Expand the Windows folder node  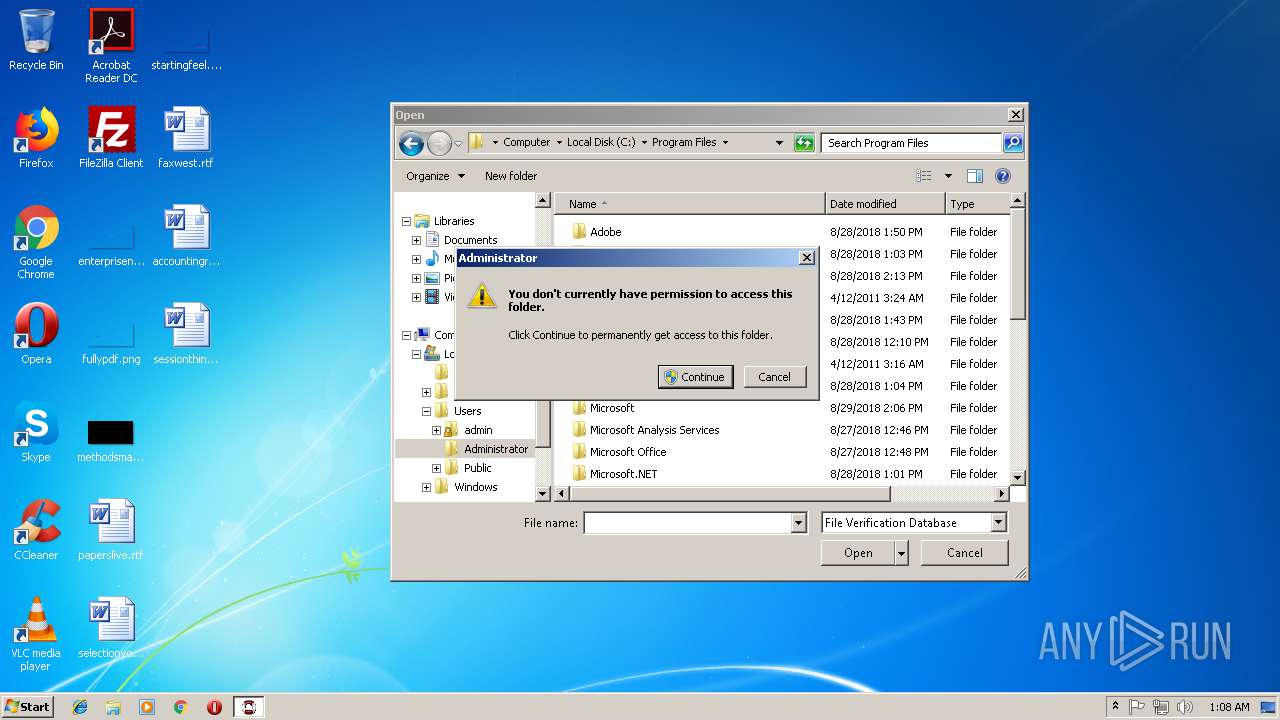427,487
